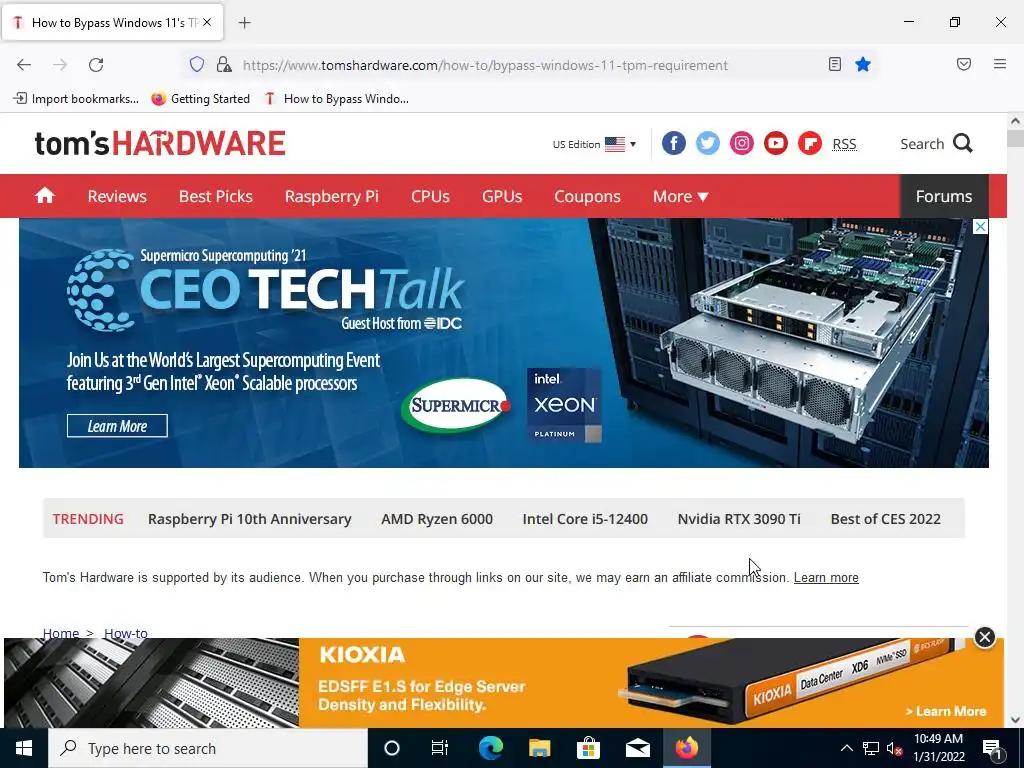
Task: Open File Explorer from taskbar
Action: coord(539,748)
